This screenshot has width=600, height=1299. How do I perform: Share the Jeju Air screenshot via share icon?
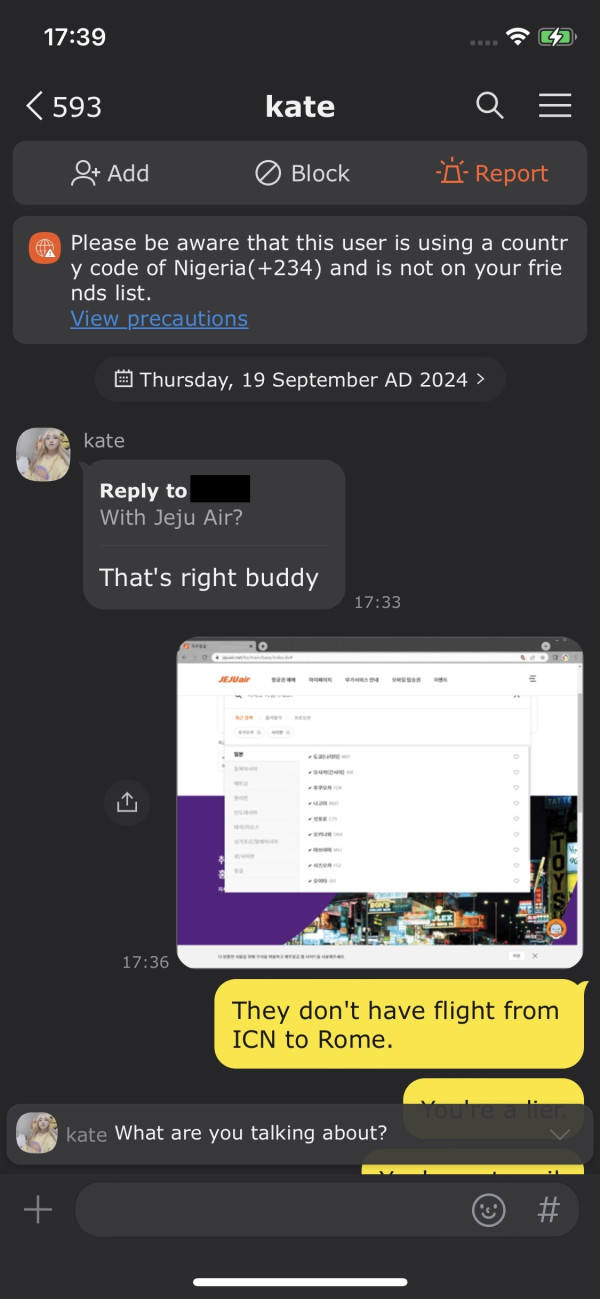(x=127, y=802)
